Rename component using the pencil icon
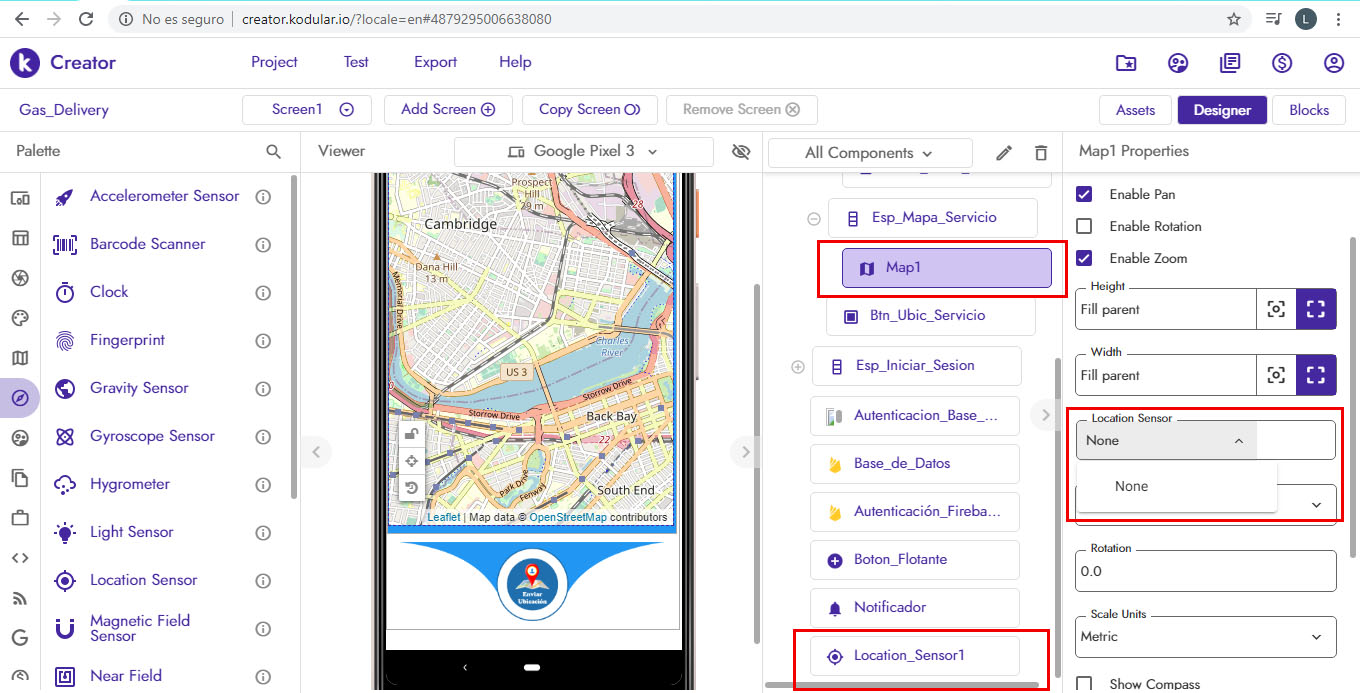The image size is (1360, 693). pyautogui.click(x=1003, y=151)
